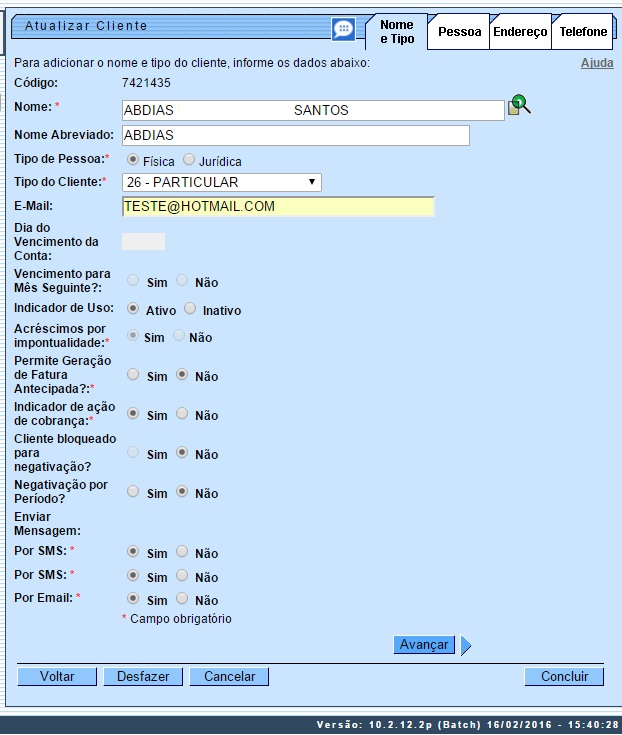622x735 pixels.
Task: Click the Ajuda help link
Action: (x=597, y=63)
